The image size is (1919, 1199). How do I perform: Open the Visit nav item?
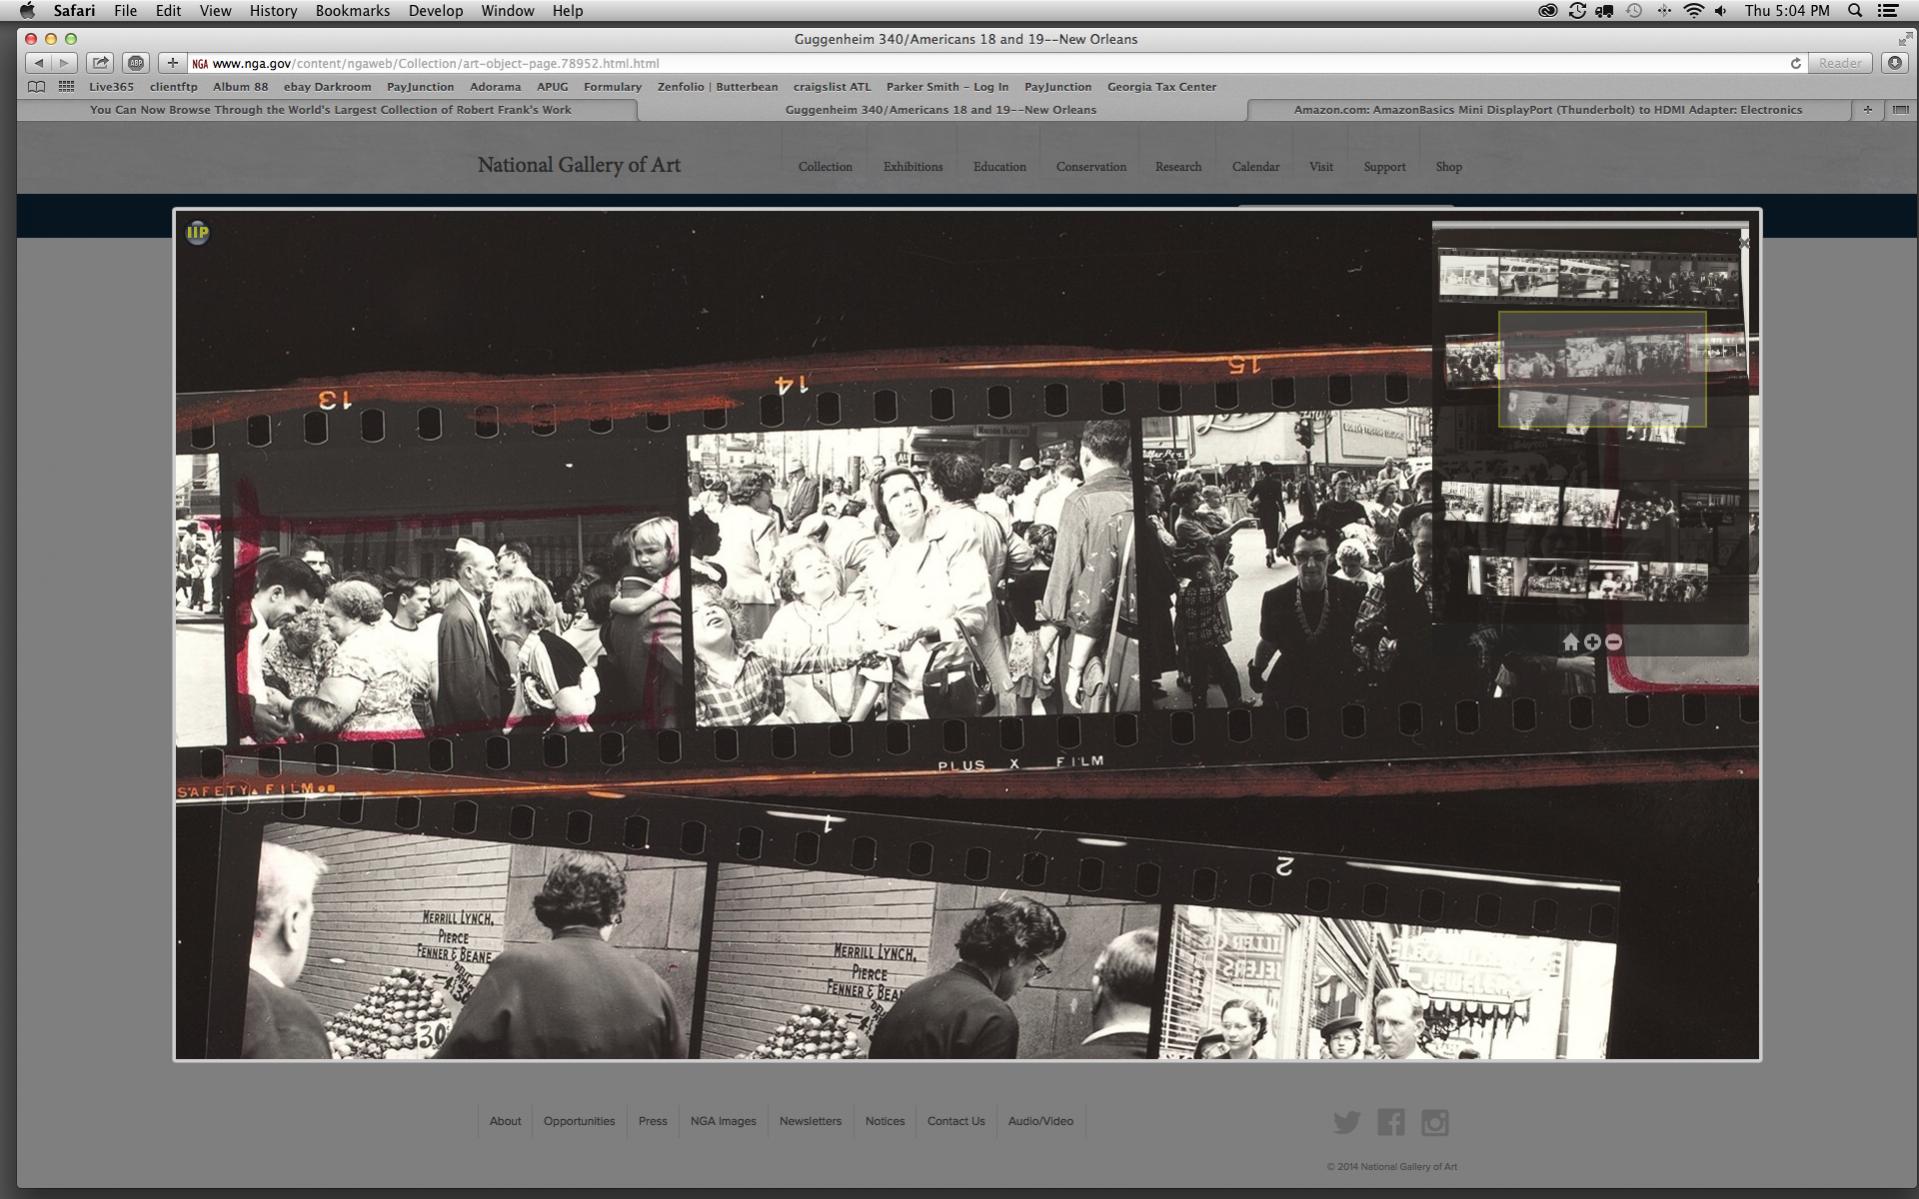point(1321,167)
